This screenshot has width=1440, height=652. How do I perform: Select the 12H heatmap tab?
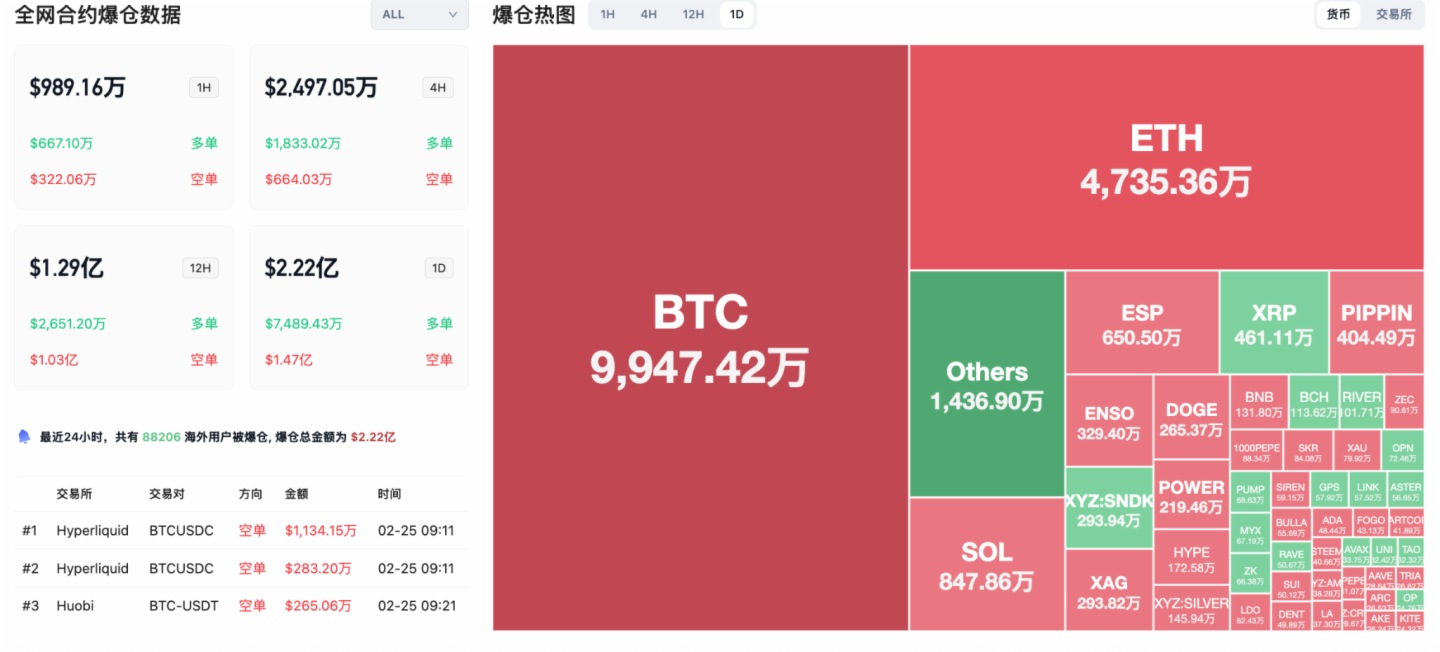(x=693, y=14)
